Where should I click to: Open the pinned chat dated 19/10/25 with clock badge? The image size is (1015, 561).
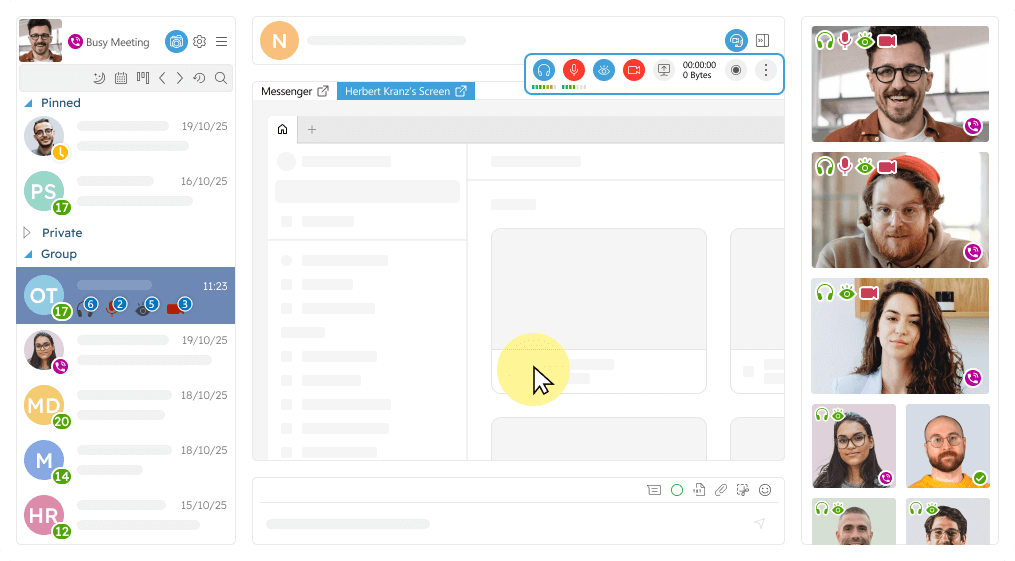pyautogui.click(x=126, y=137)
